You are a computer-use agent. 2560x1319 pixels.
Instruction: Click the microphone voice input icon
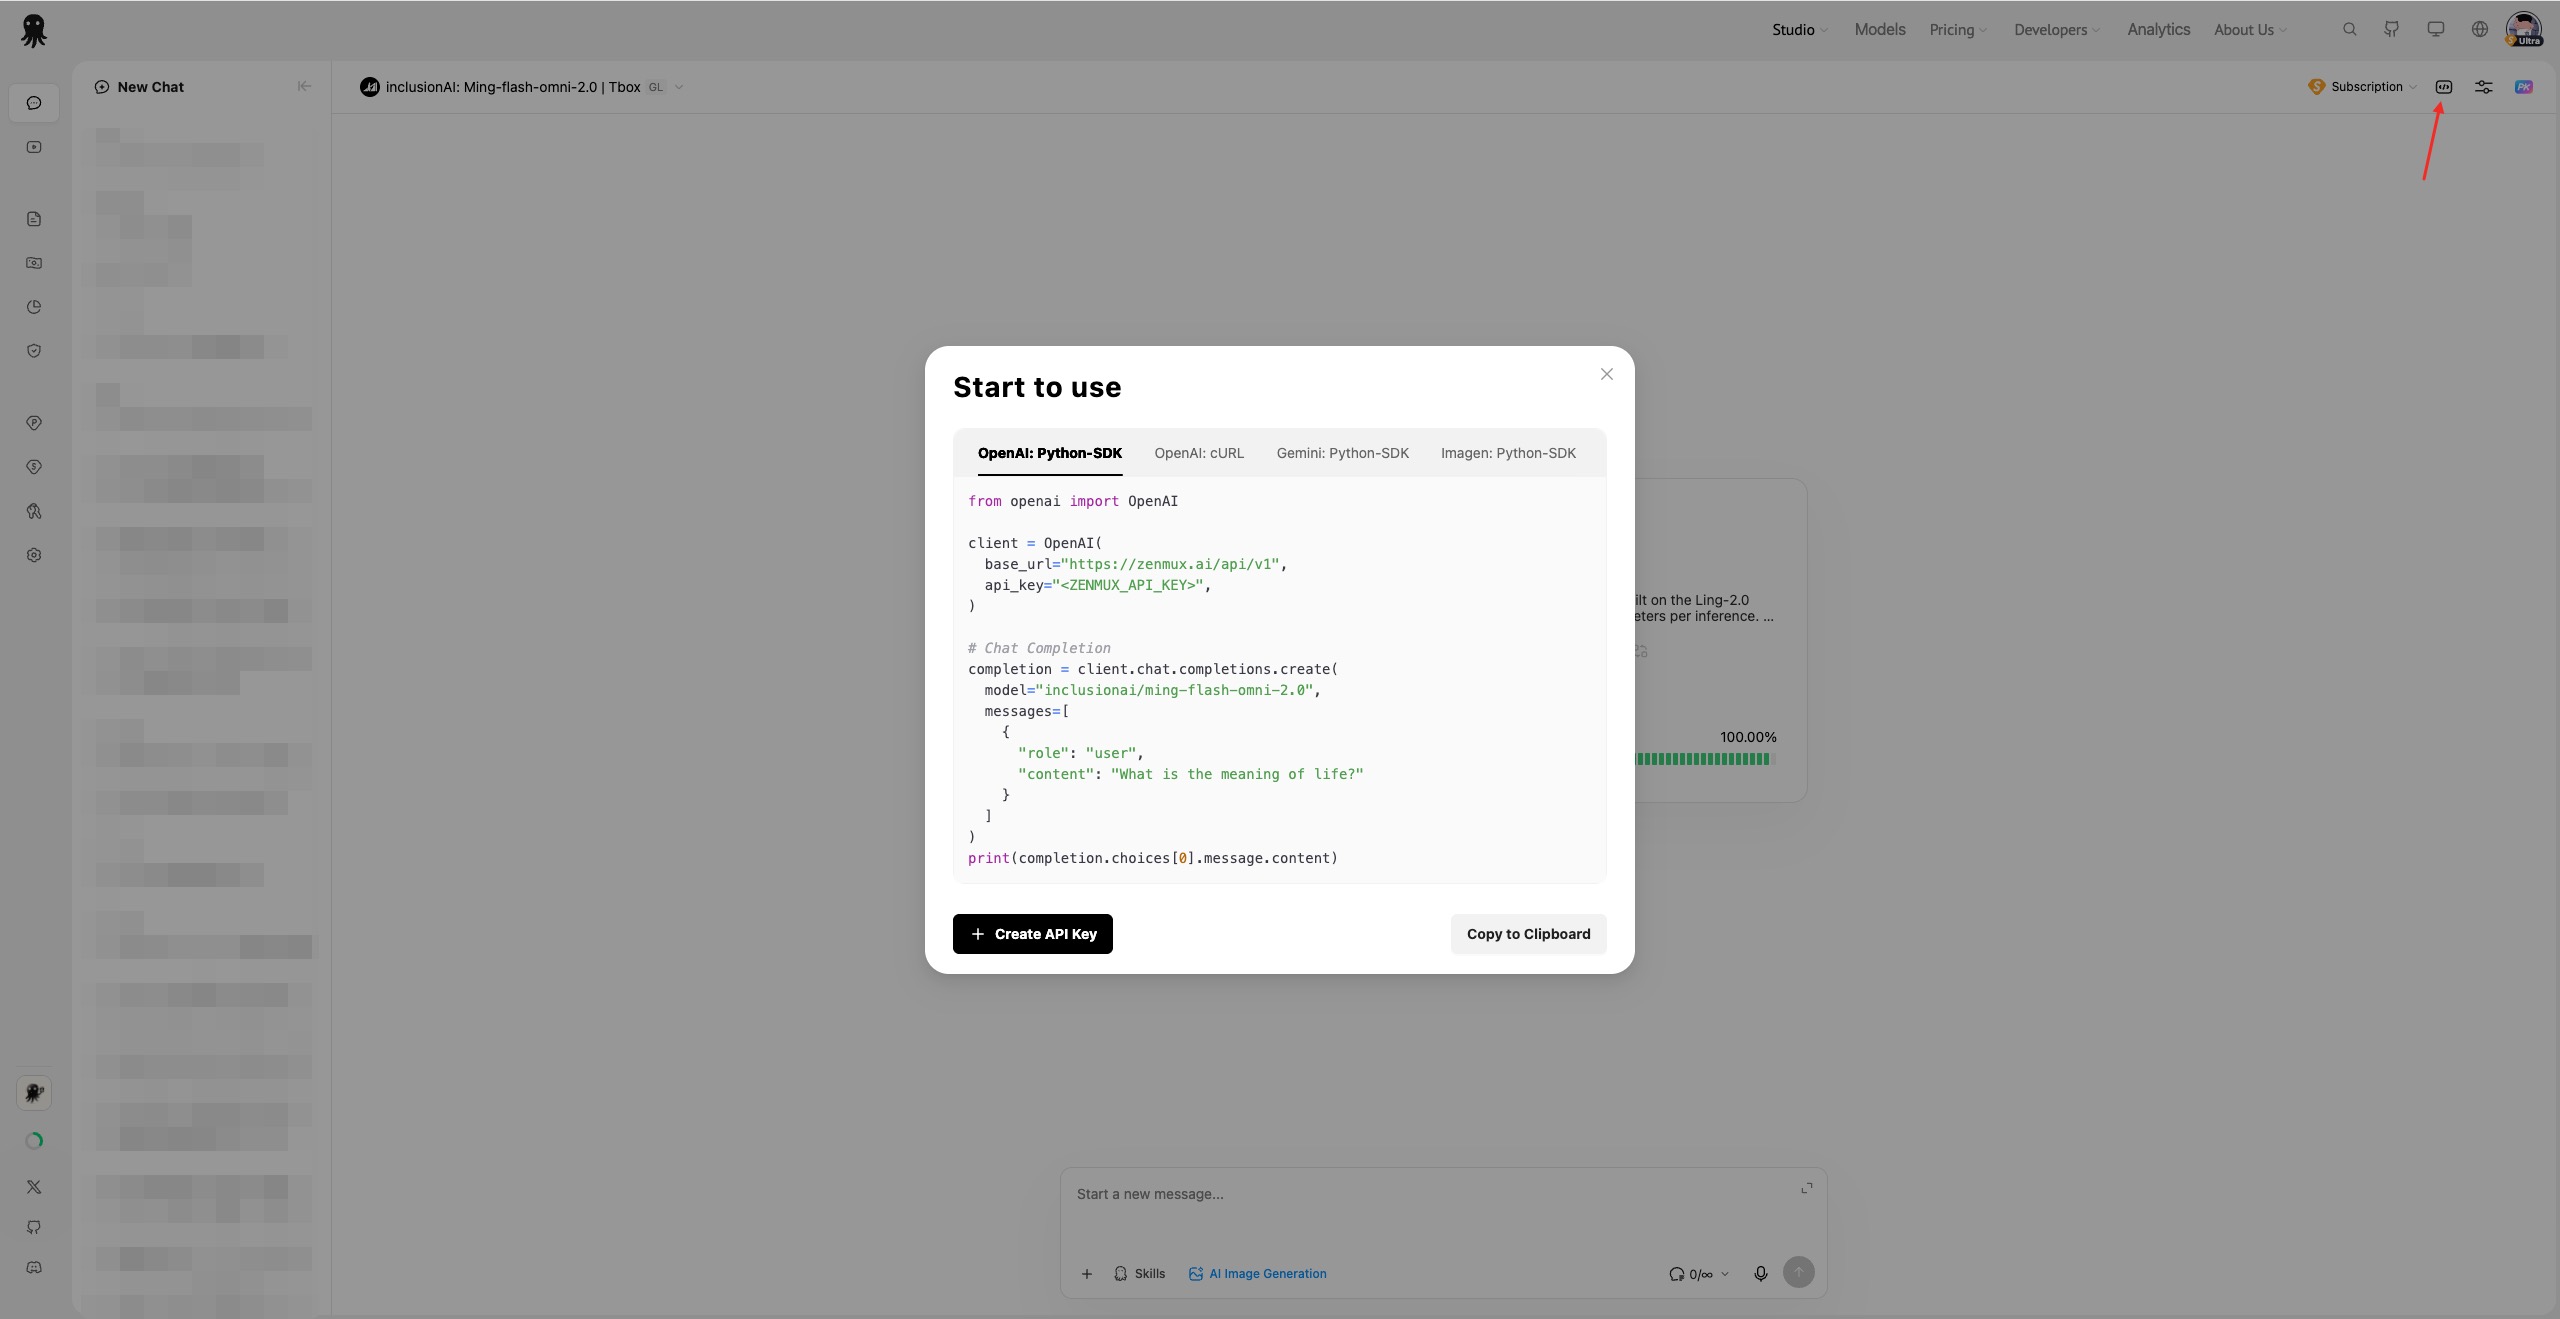click(x=1761, y=1274)
